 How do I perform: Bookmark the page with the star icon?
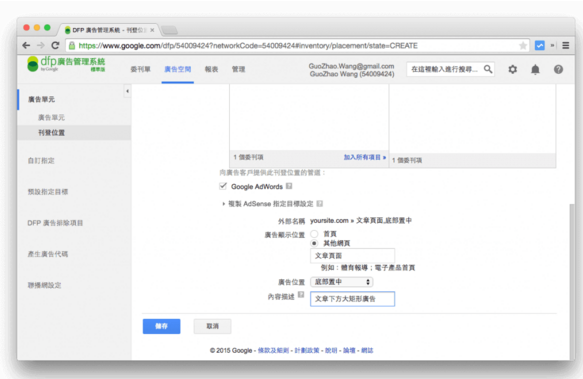point(523,46)
